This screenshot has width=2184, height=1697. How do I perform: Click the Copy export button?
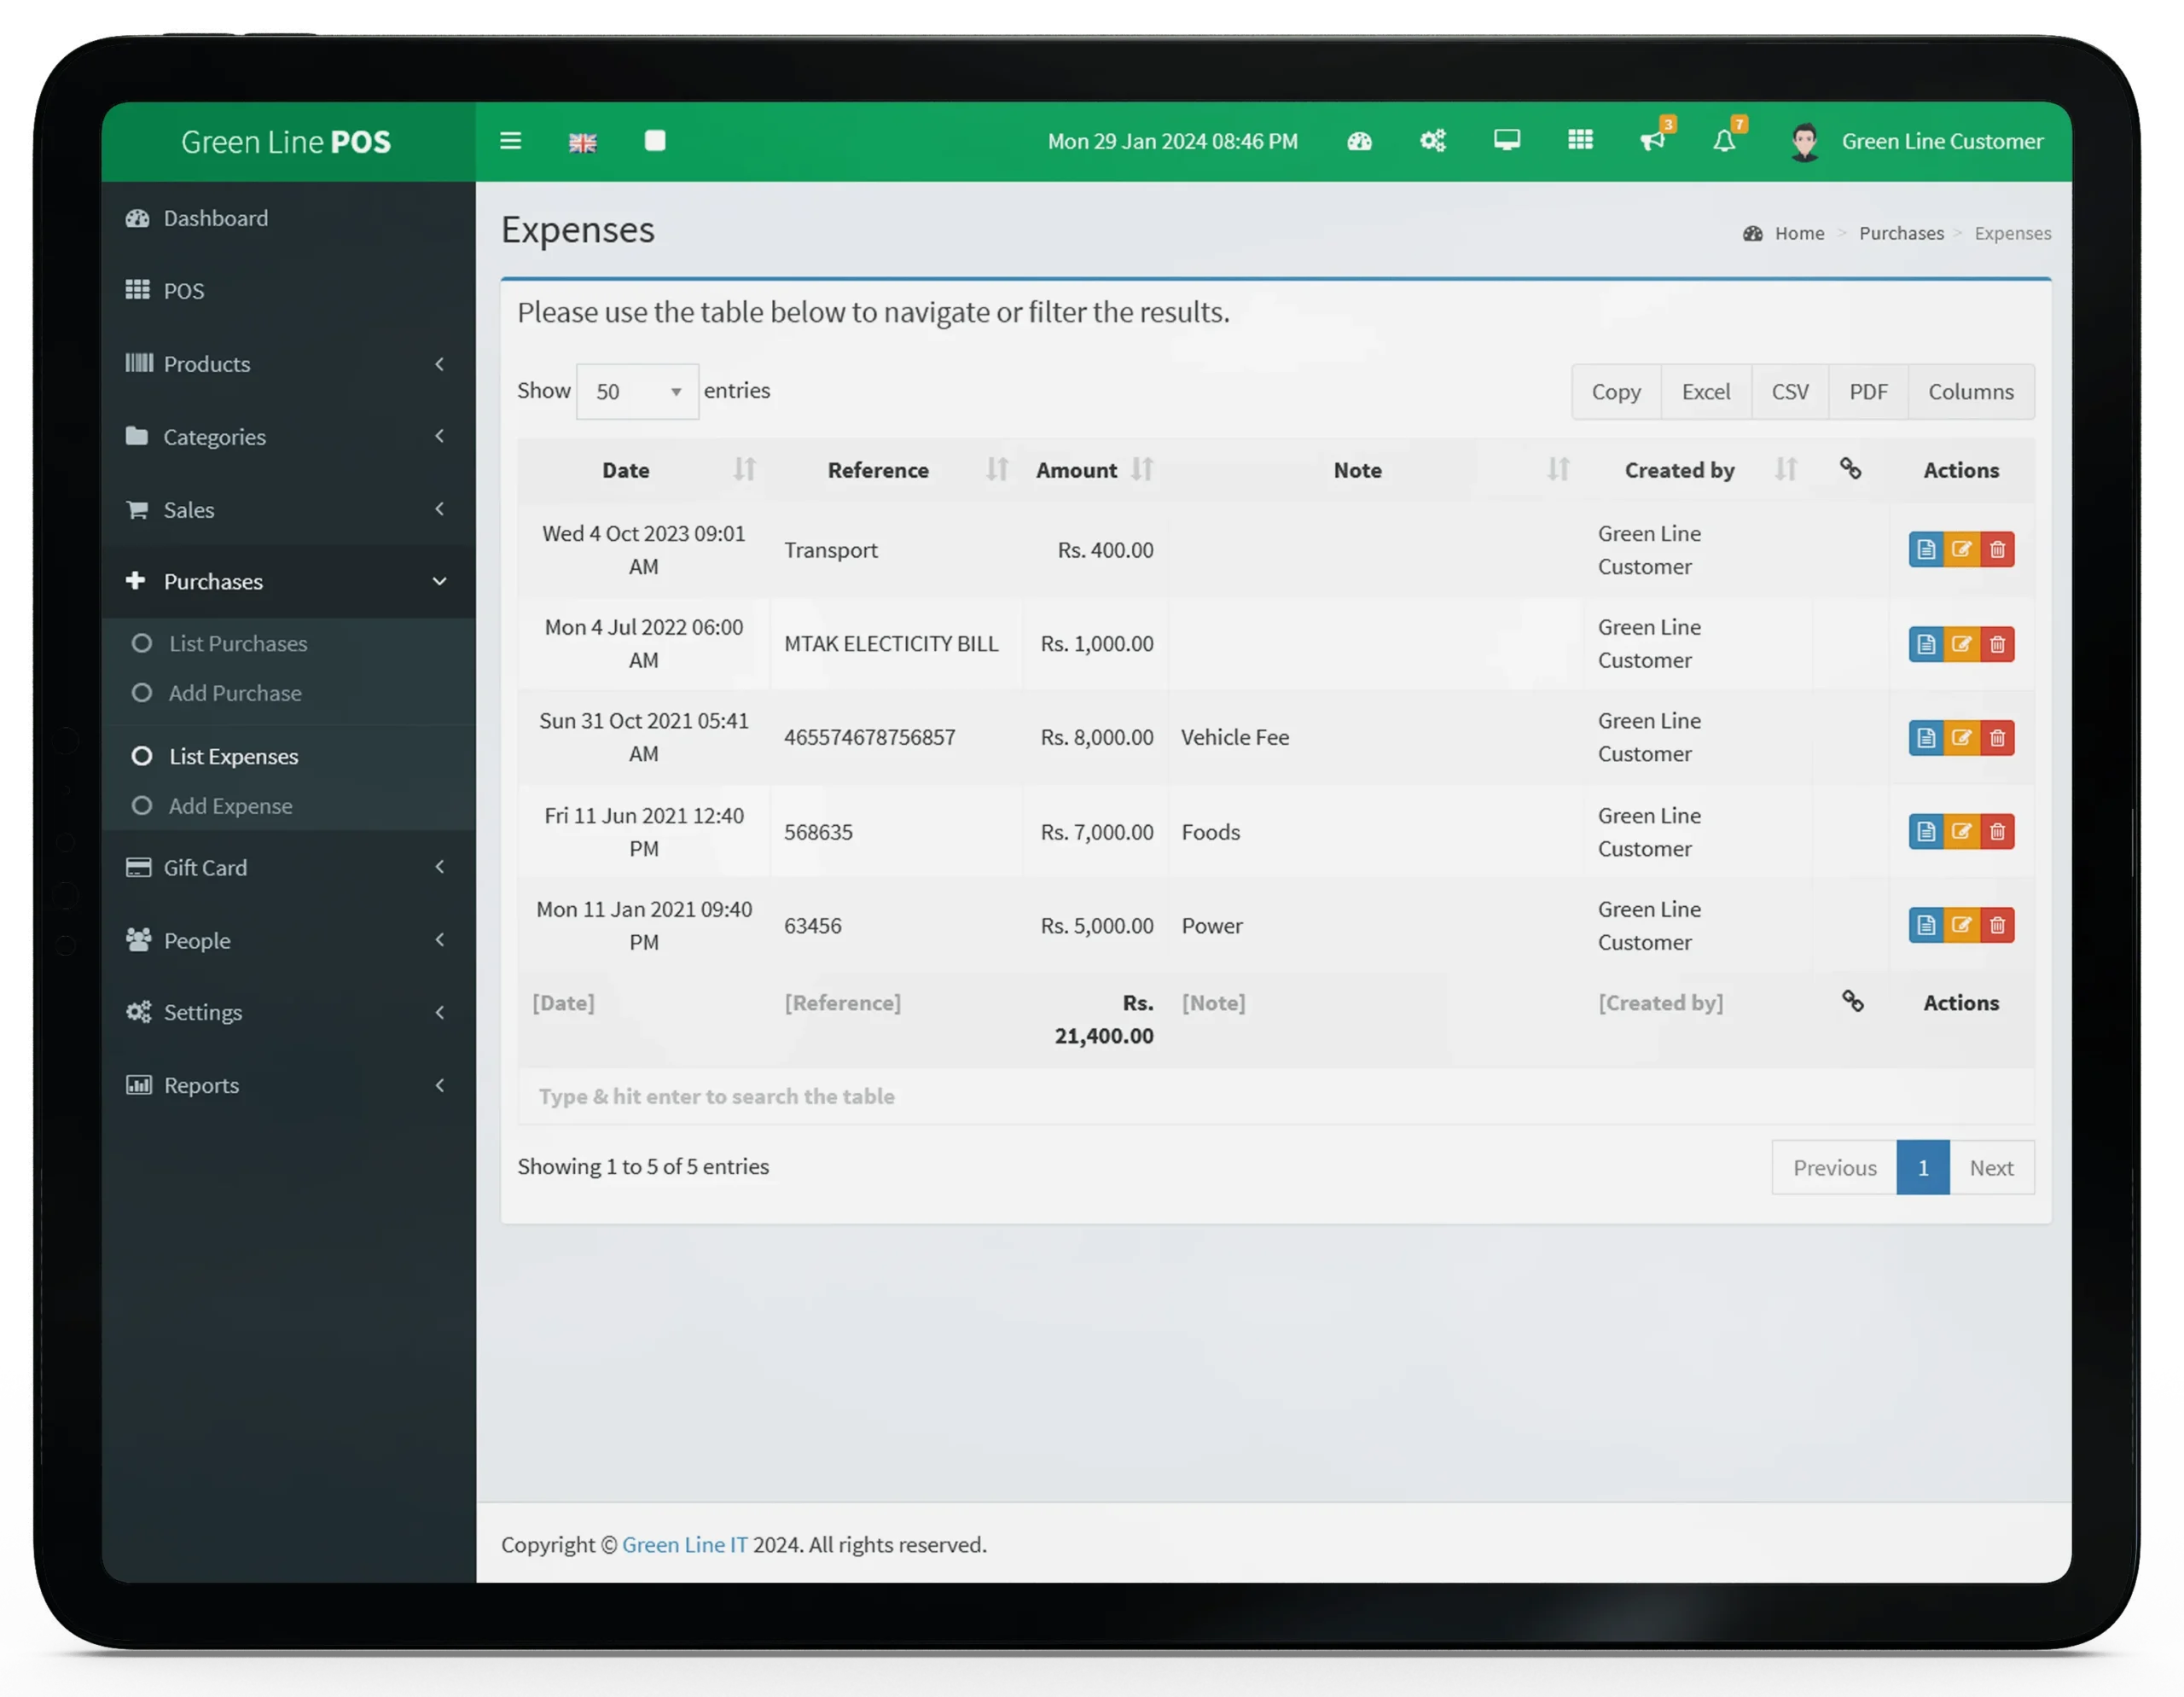(x=1615, y=390)
